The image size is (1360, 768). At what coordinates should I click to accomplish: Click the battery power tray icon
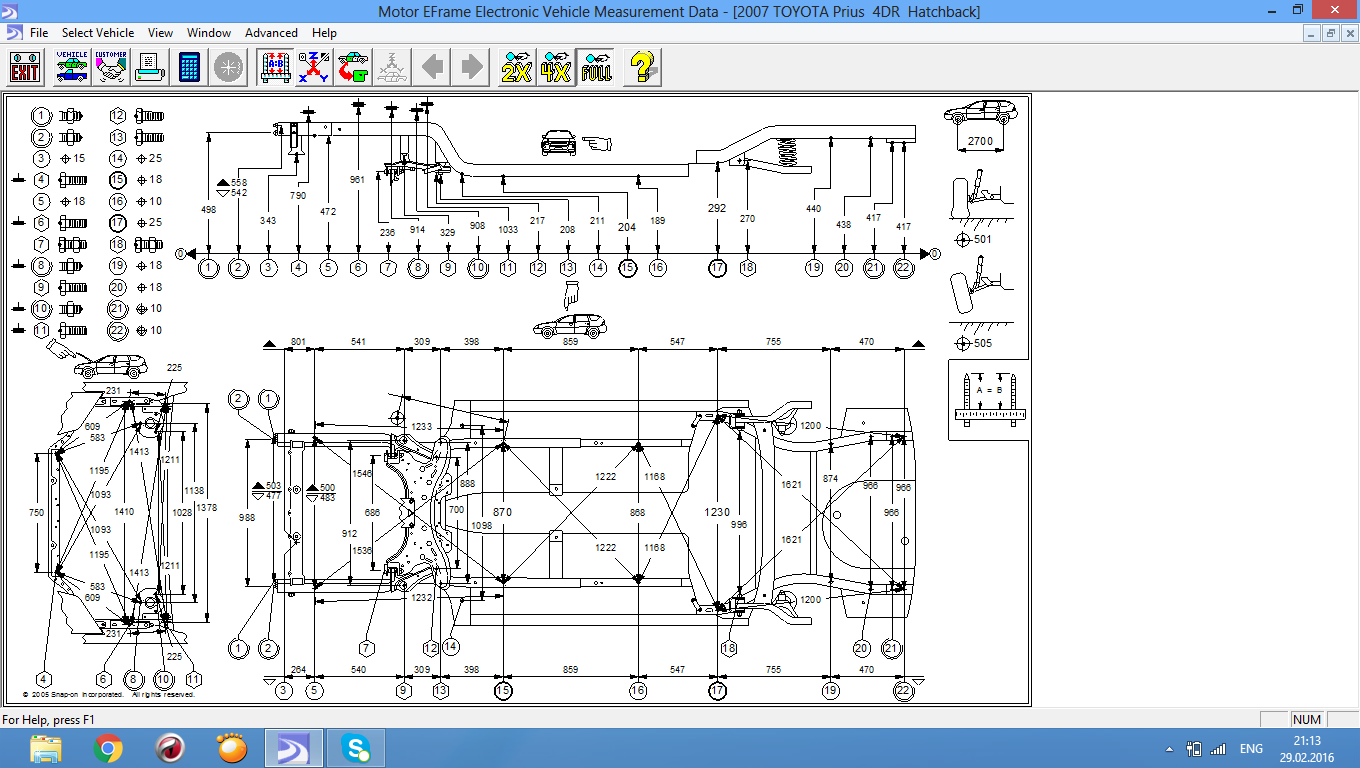tap(1193, 748)
